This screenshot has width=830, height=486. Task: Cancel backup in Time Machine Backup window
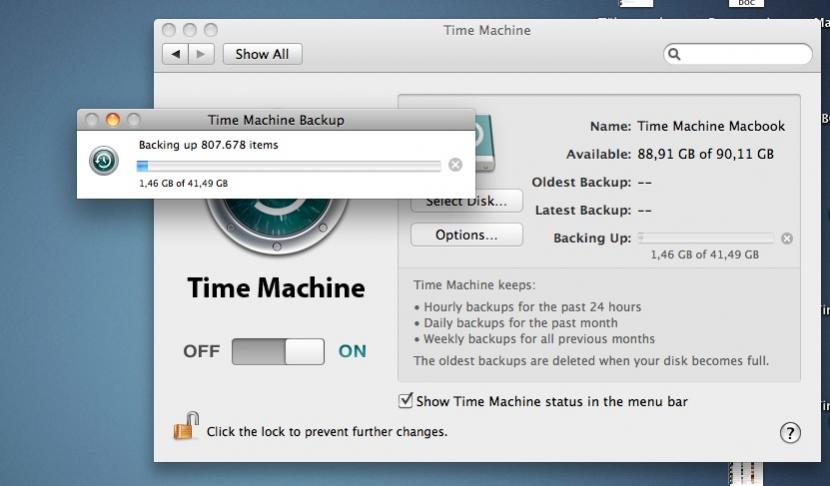[x=455, y=165]
